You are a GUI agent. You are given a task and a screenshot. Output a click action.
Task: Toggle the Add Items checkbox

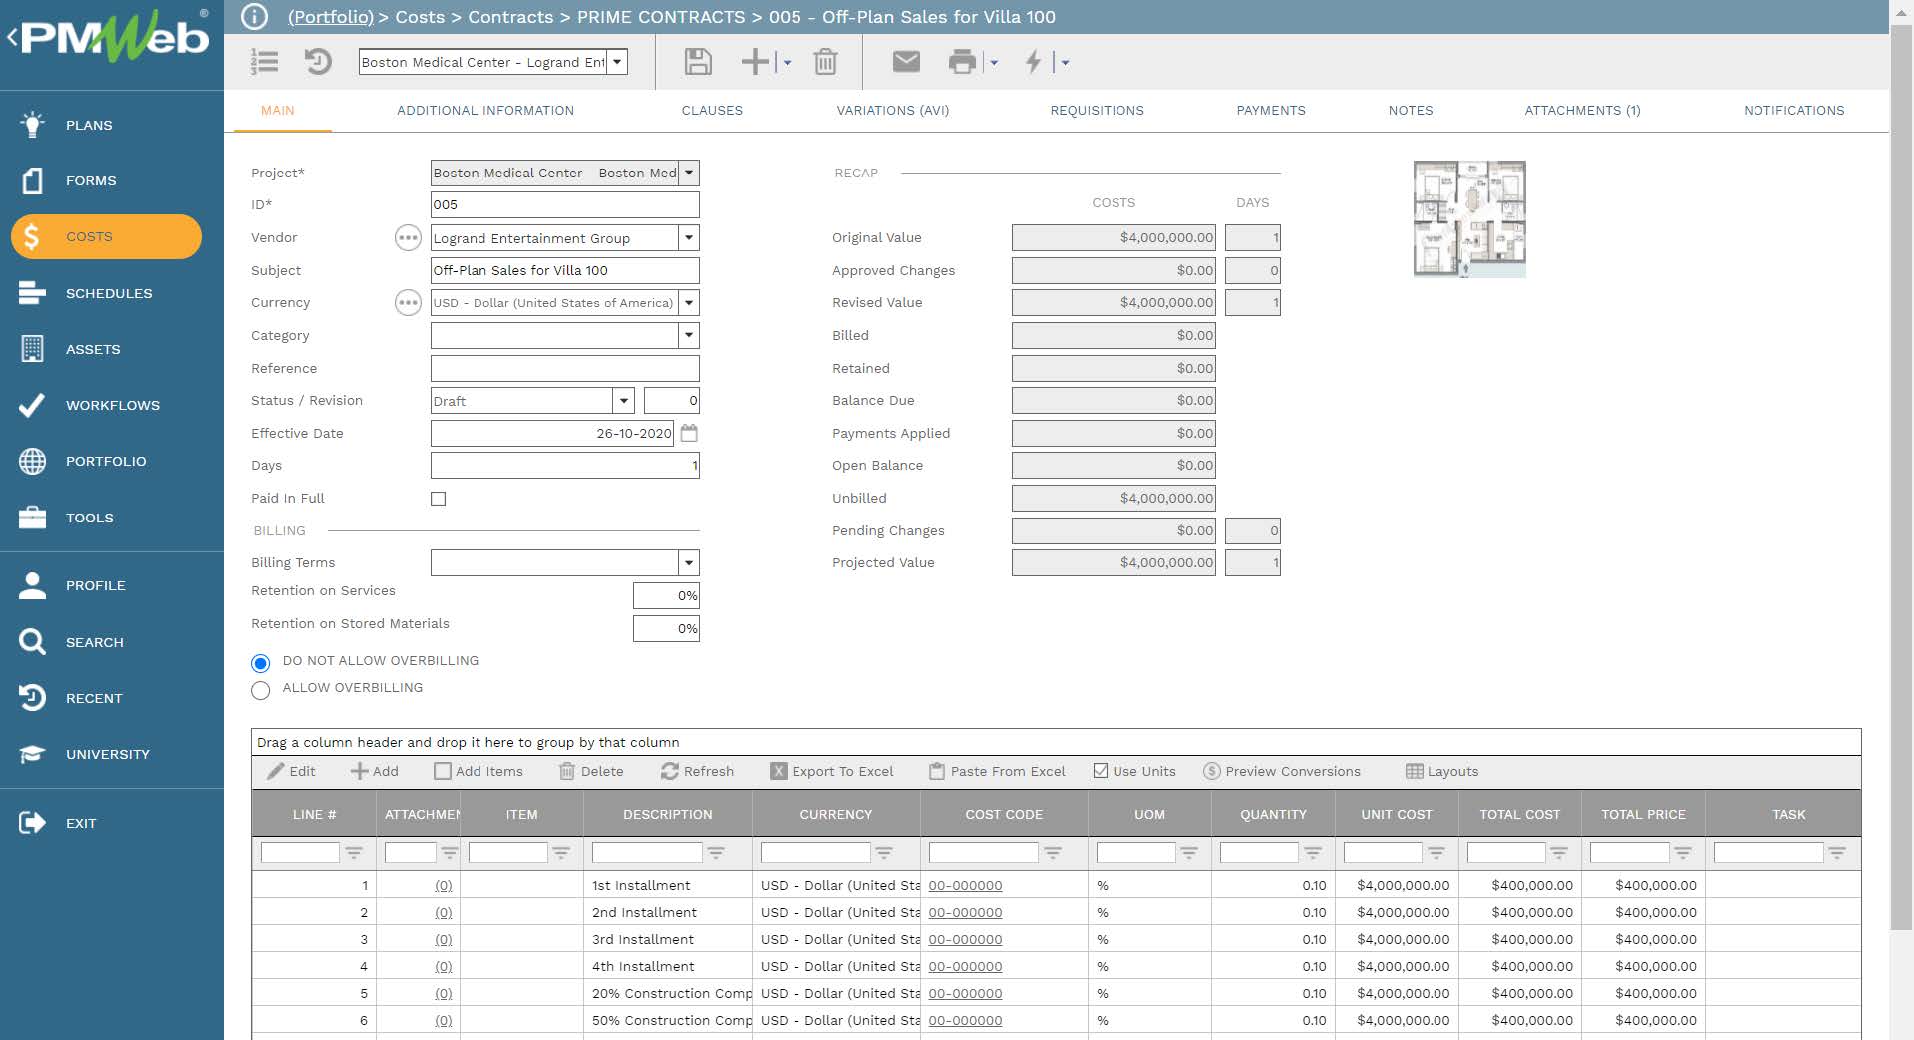(x=443, y=771)
